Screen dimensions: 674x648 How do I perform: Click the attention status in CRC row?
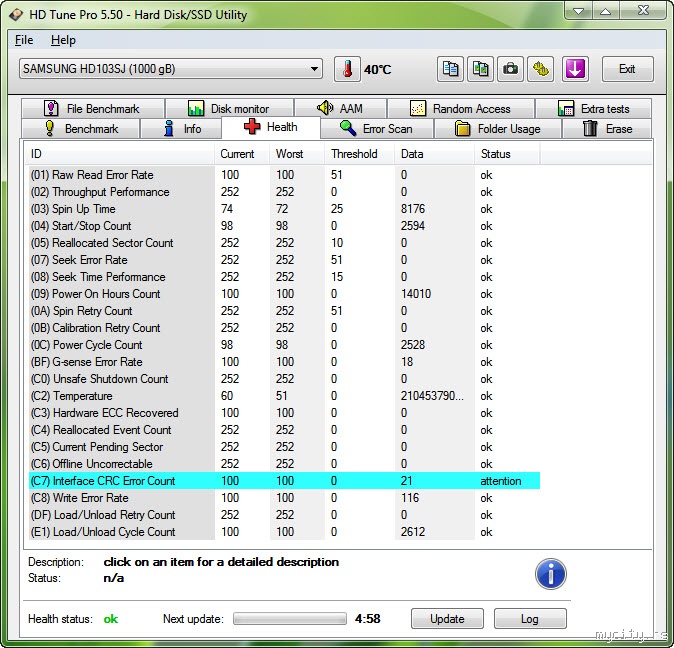tap(501, 481)
